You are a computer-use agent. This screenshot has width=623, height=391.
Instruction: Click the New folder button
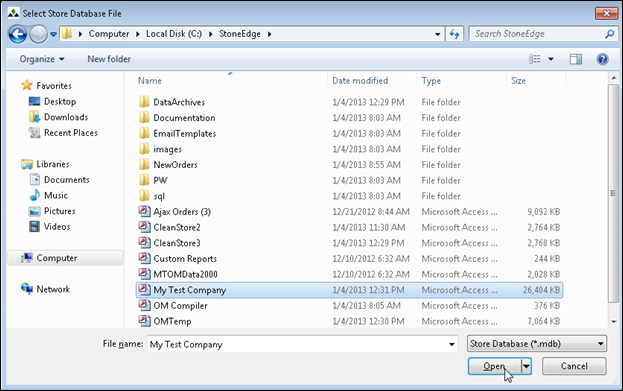click(109, 59)
